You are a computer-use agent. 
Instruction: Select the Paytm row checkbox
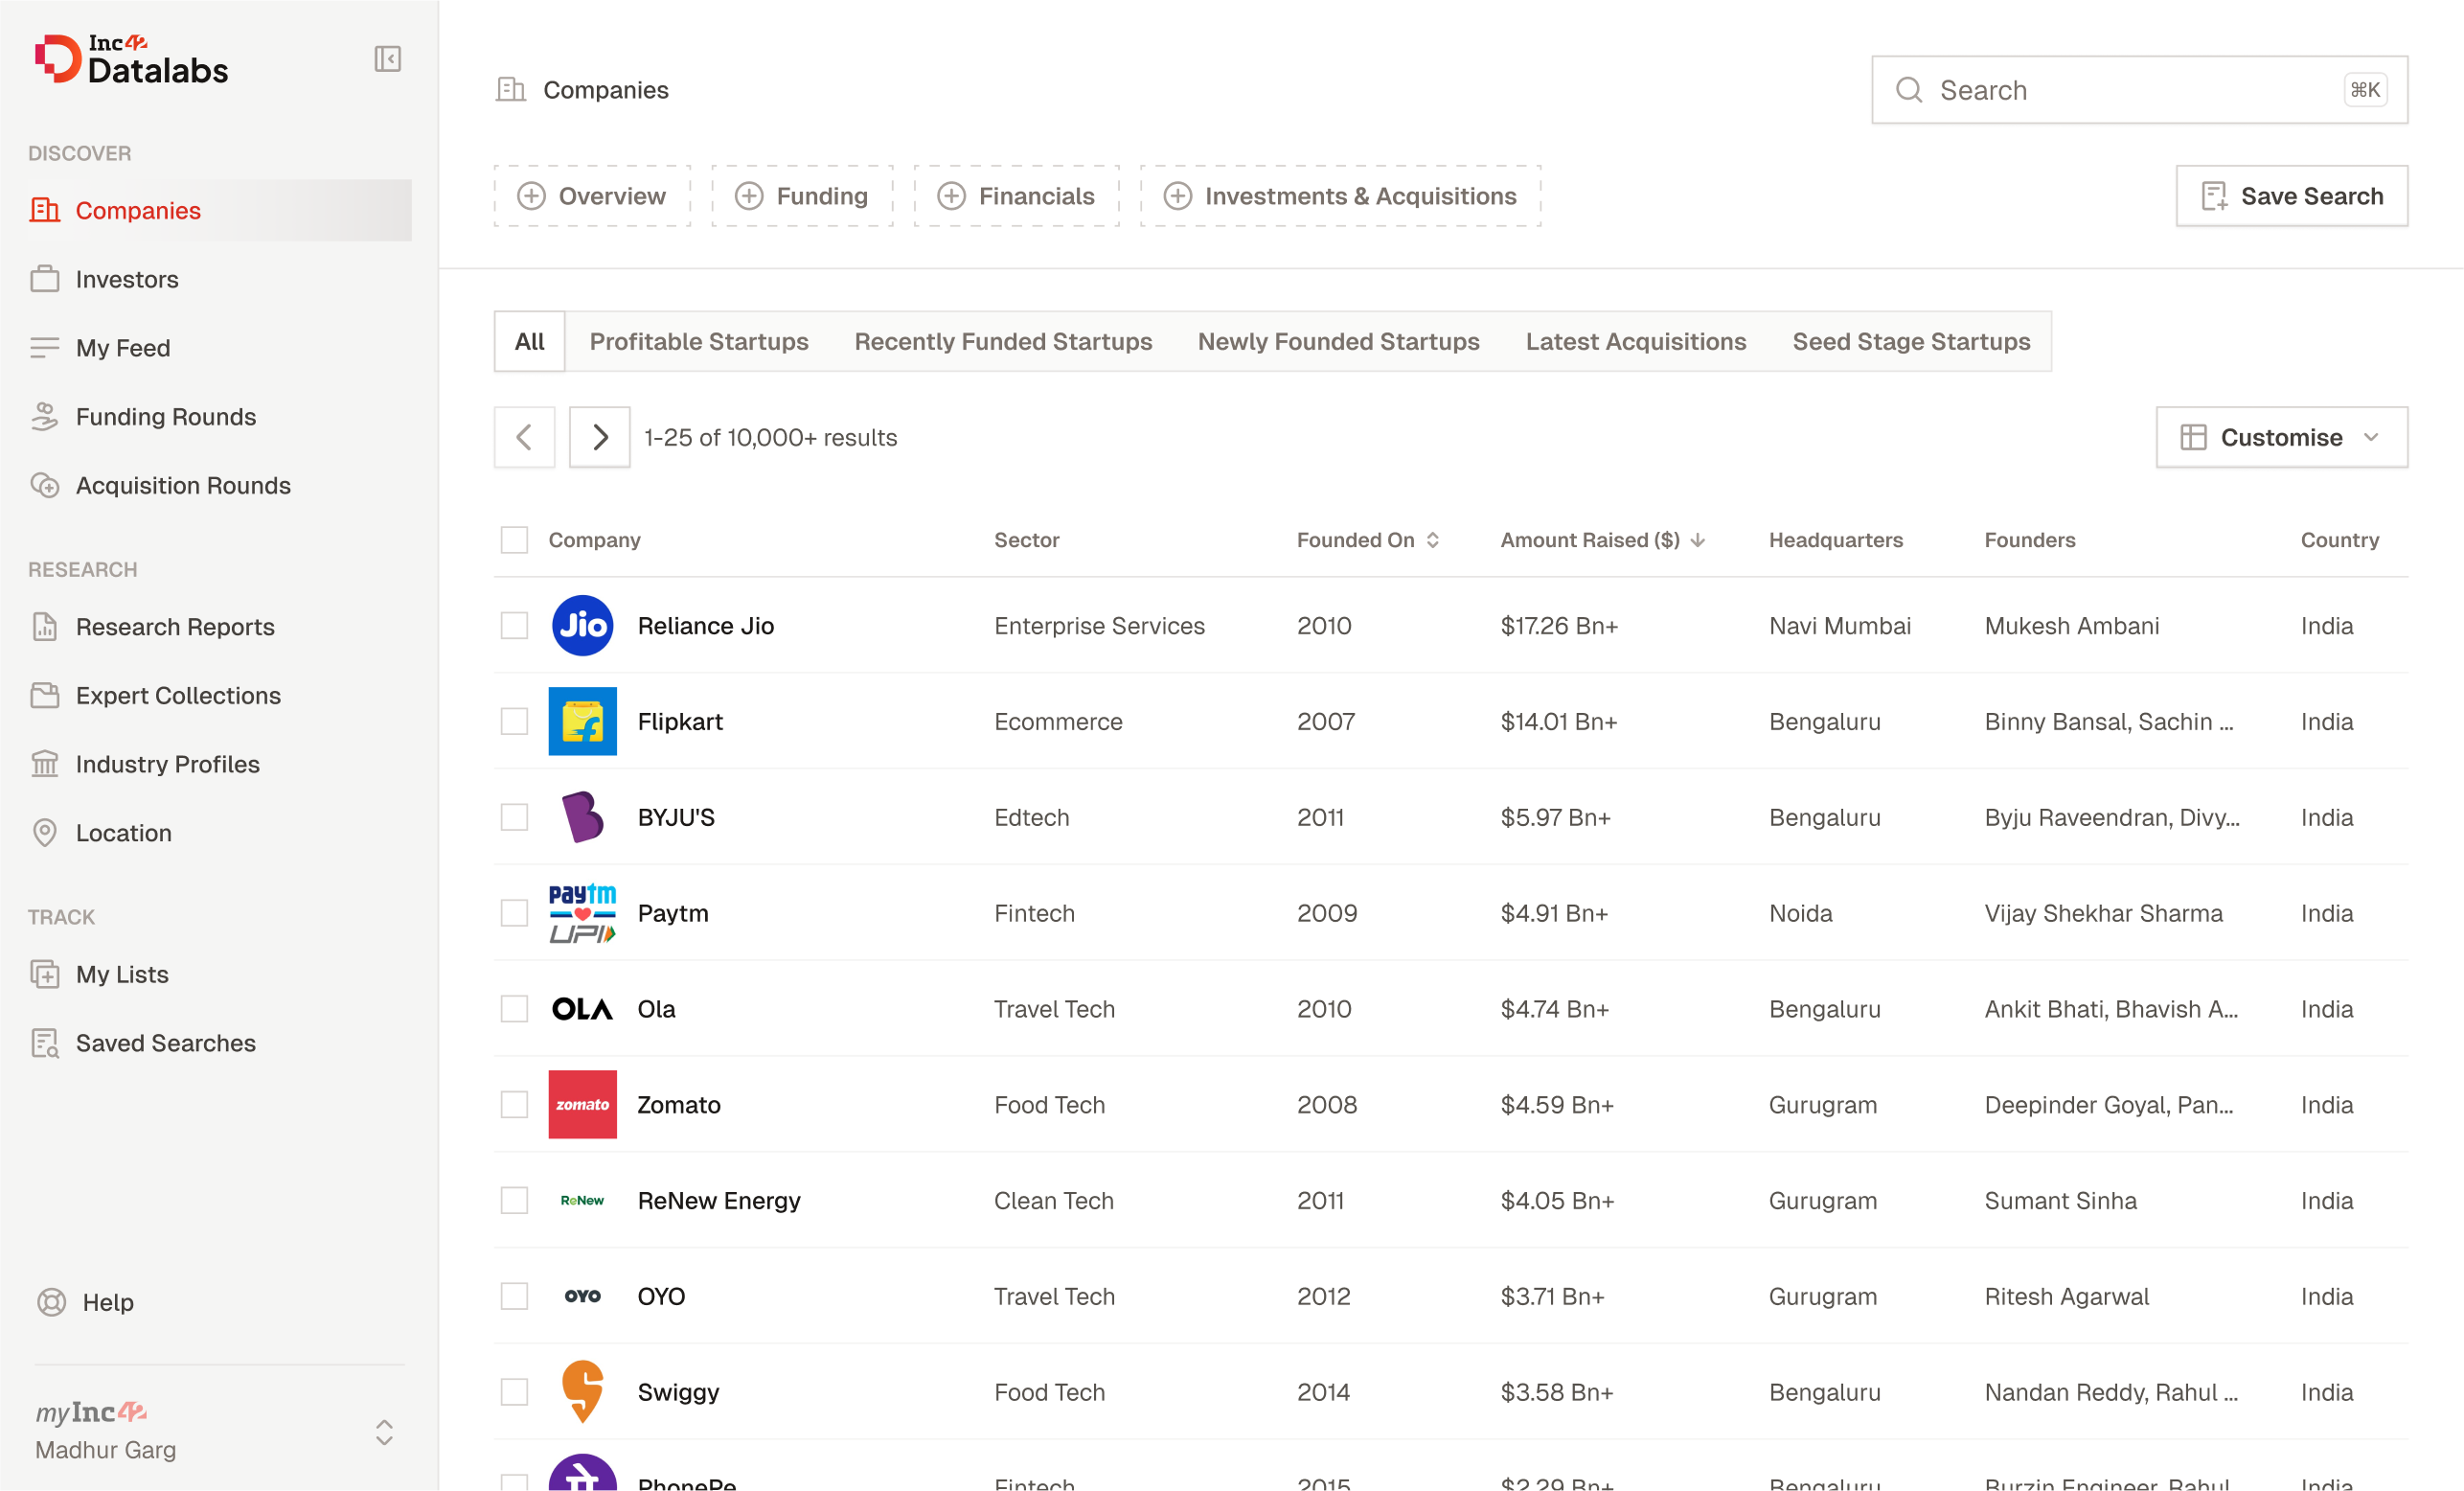coord(514,913)
